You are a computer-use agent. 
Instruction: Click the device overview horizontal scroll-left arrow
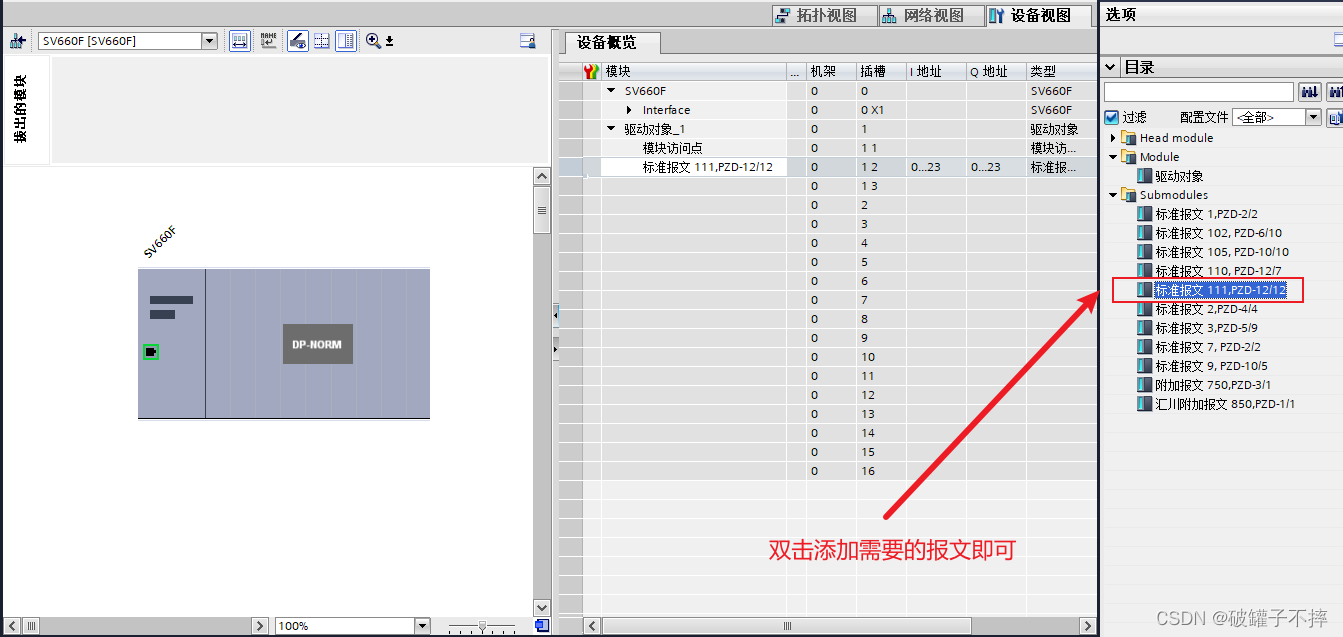click(592, 626)
